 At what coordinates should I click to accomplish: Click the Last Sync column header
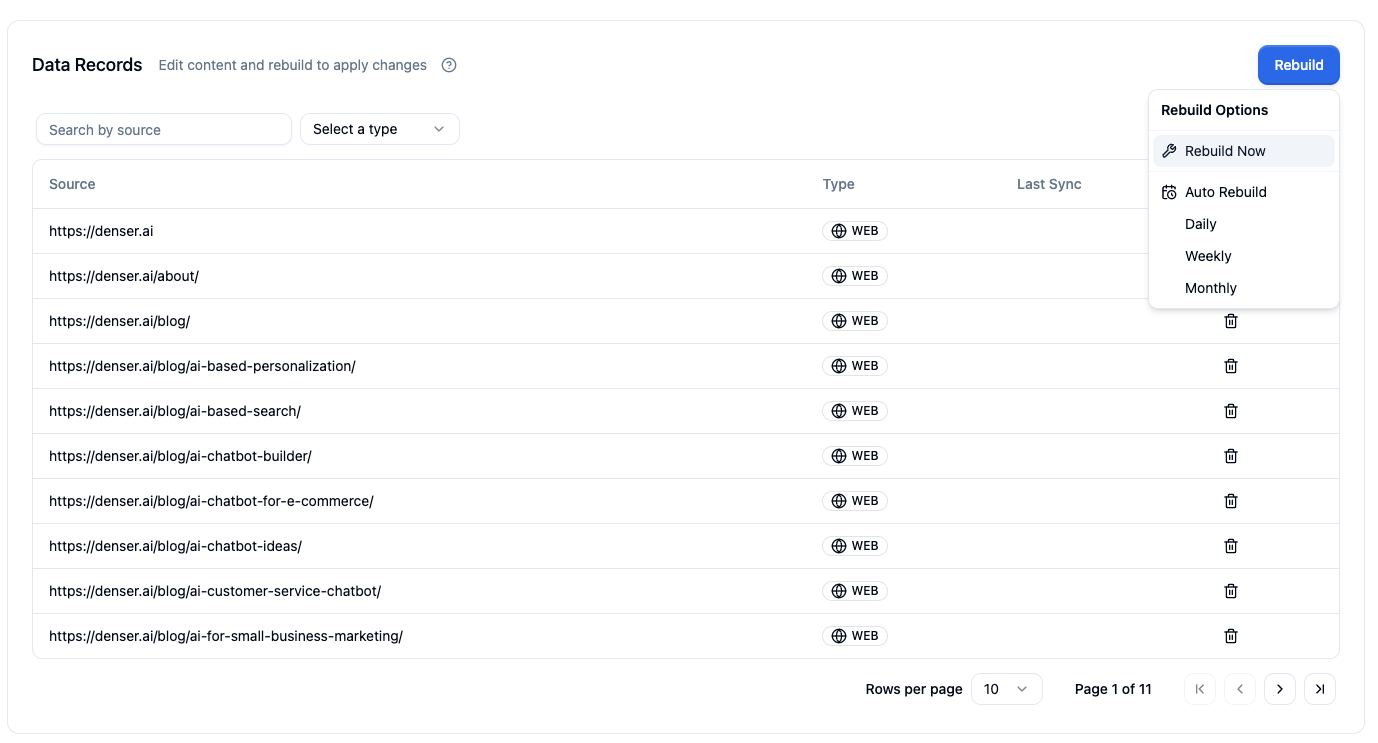(1049, 184)
